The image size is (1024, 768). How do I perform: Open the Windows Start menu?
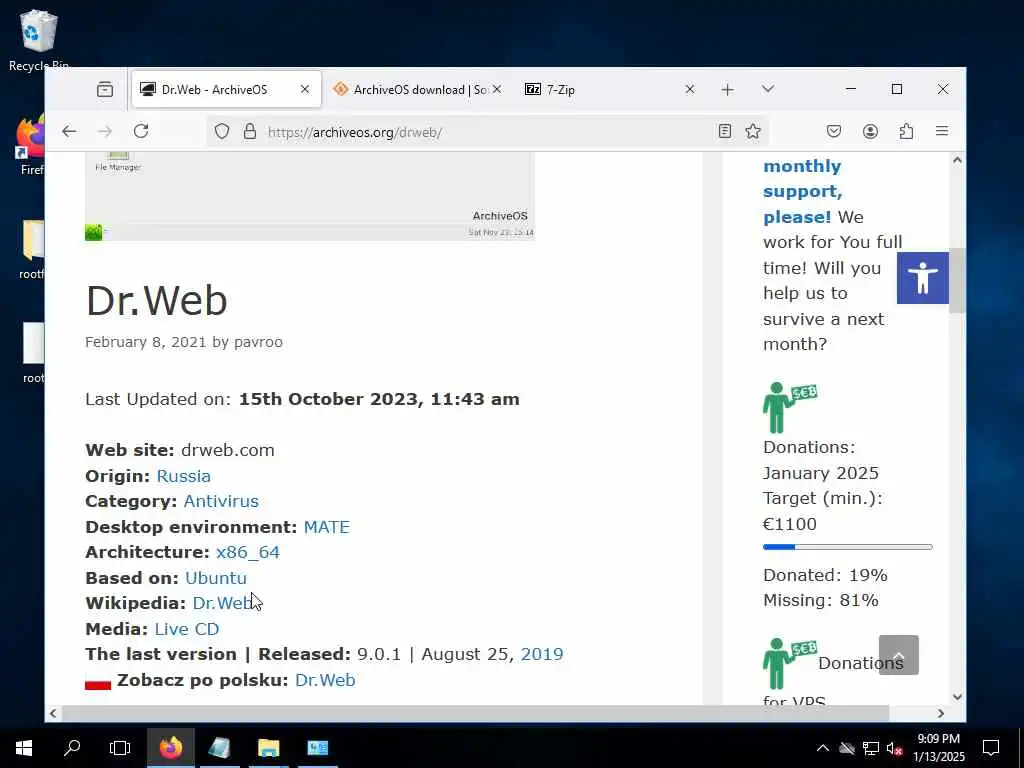coord(24,748)
